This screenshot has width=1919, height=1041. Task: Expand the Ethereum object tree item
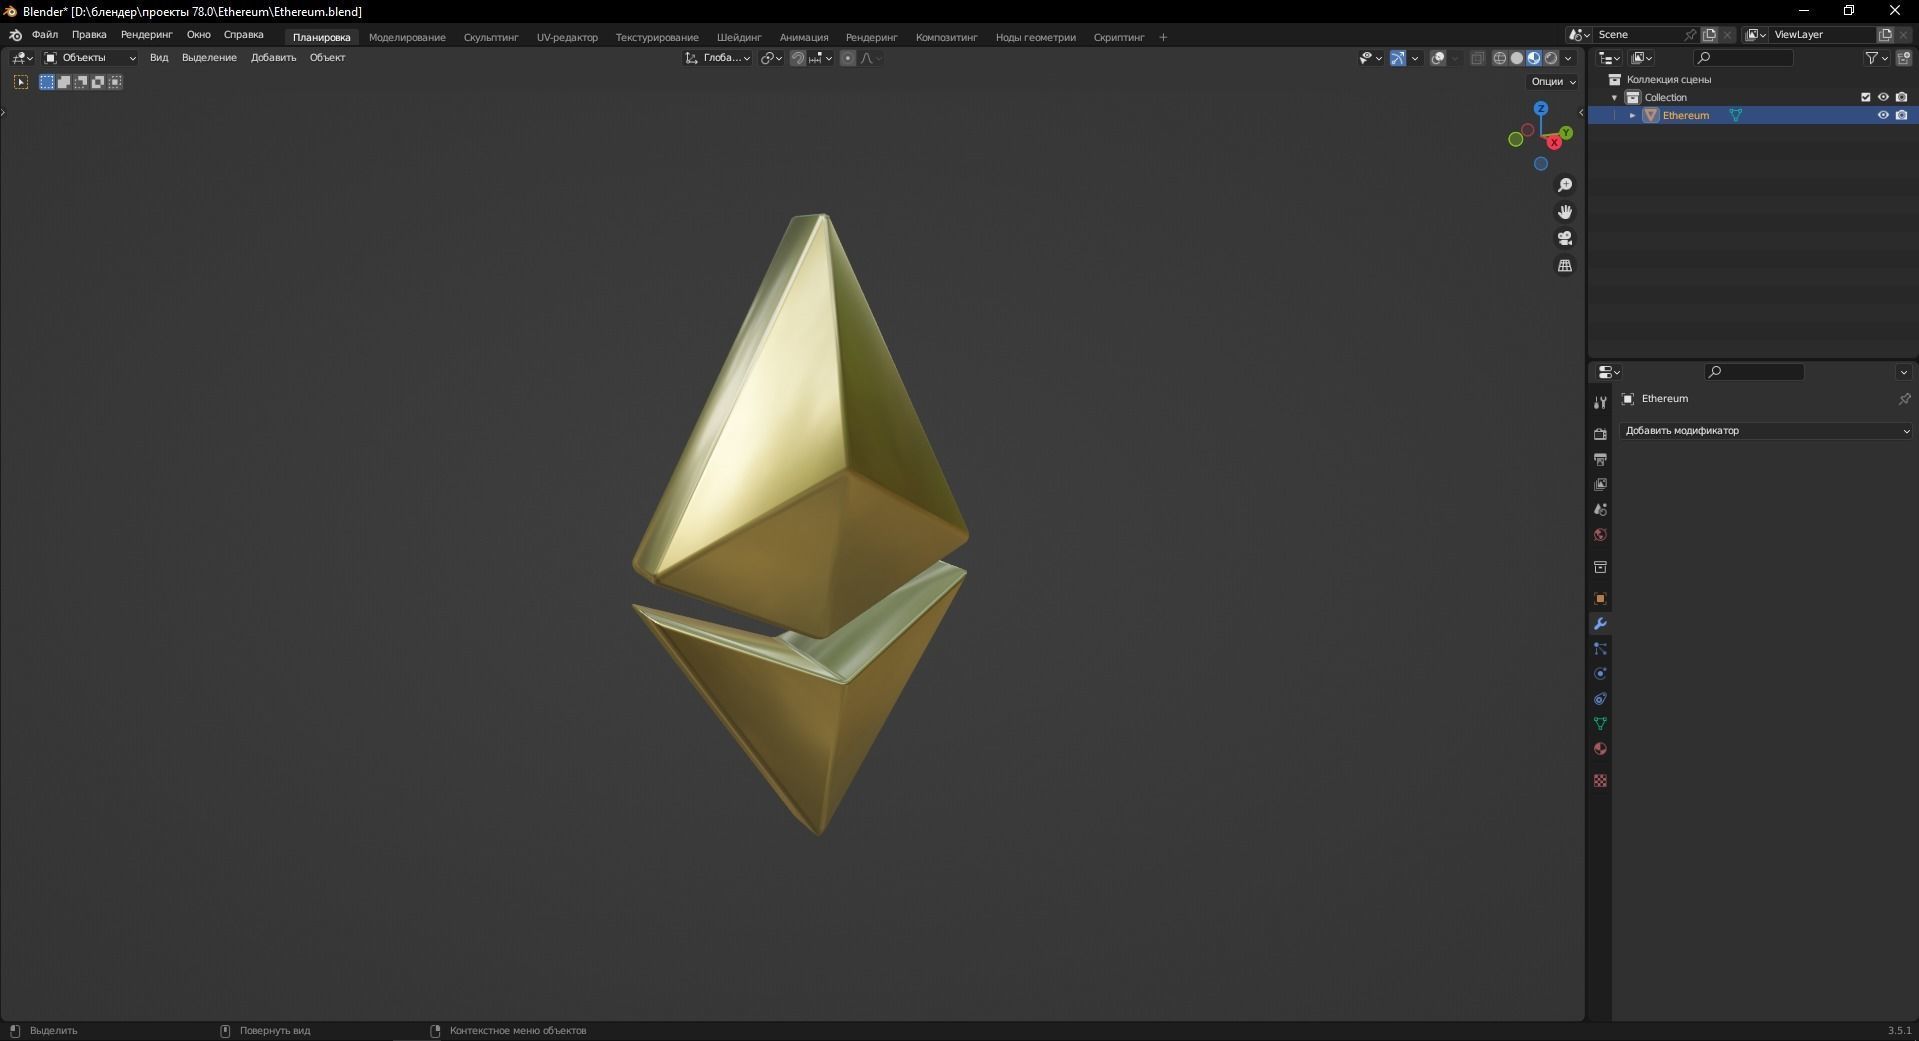[1632, 115]
